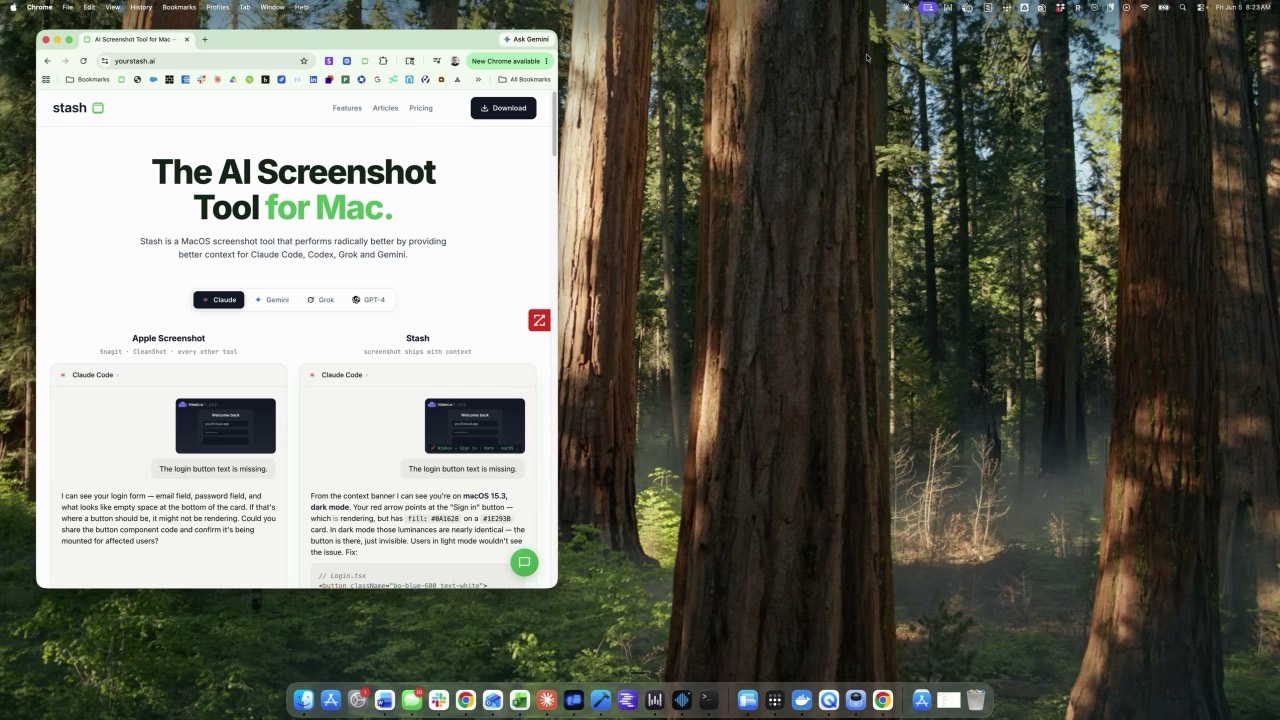Screen dimensions: 1280x720
Task: Open the Chrome Extensions puzzle icon
Action: (x=383, y=61)
